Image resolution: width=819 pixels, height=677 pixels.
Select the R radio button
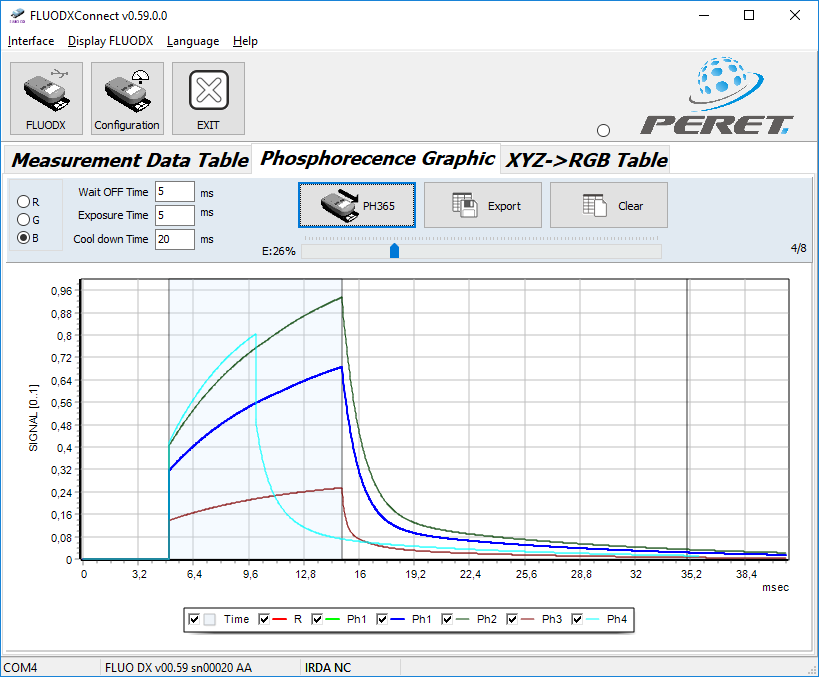(x=24, y=202)
